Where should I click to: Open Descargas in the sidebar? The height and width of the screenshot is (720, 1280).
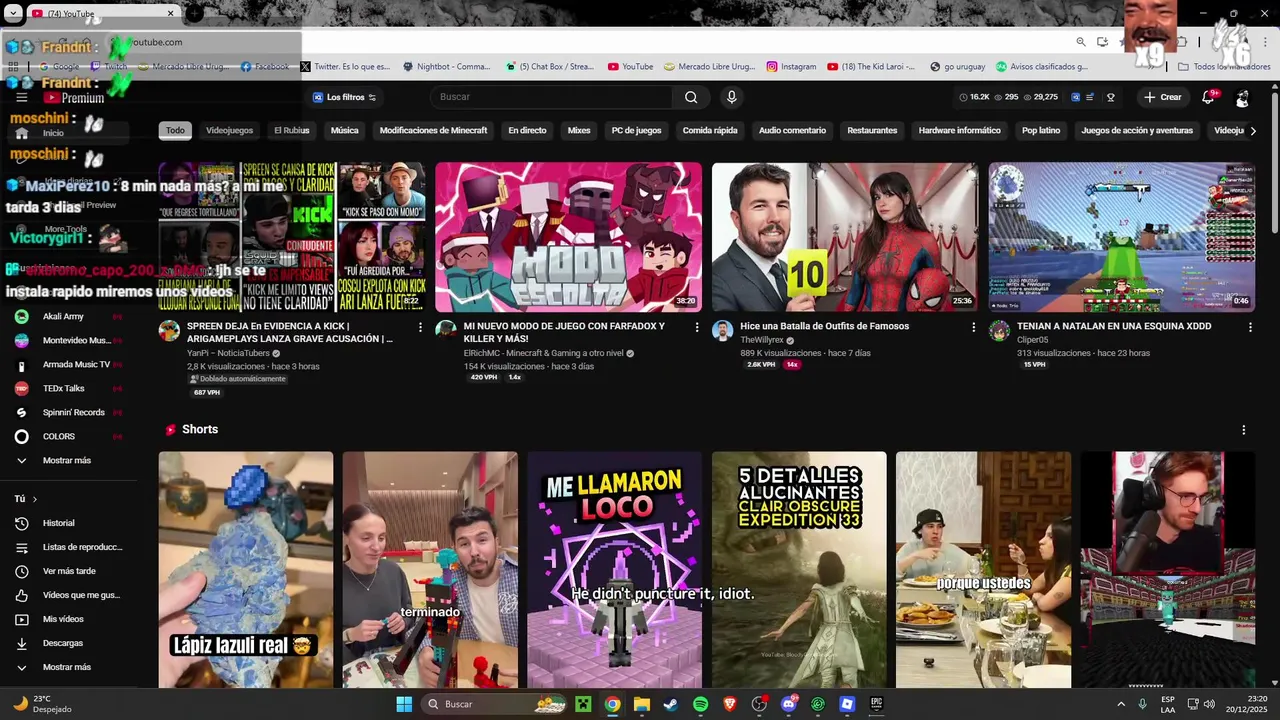click(68, 643)
